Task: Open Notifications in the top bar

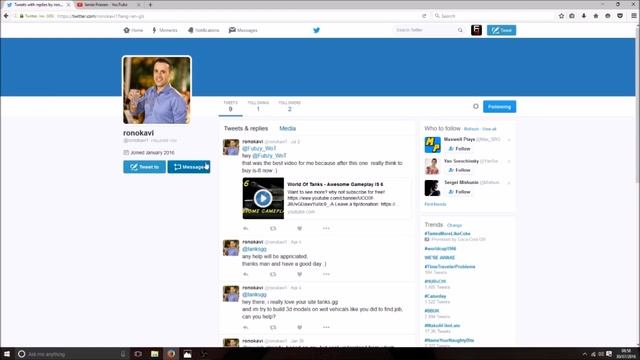Action: point(203,30)
